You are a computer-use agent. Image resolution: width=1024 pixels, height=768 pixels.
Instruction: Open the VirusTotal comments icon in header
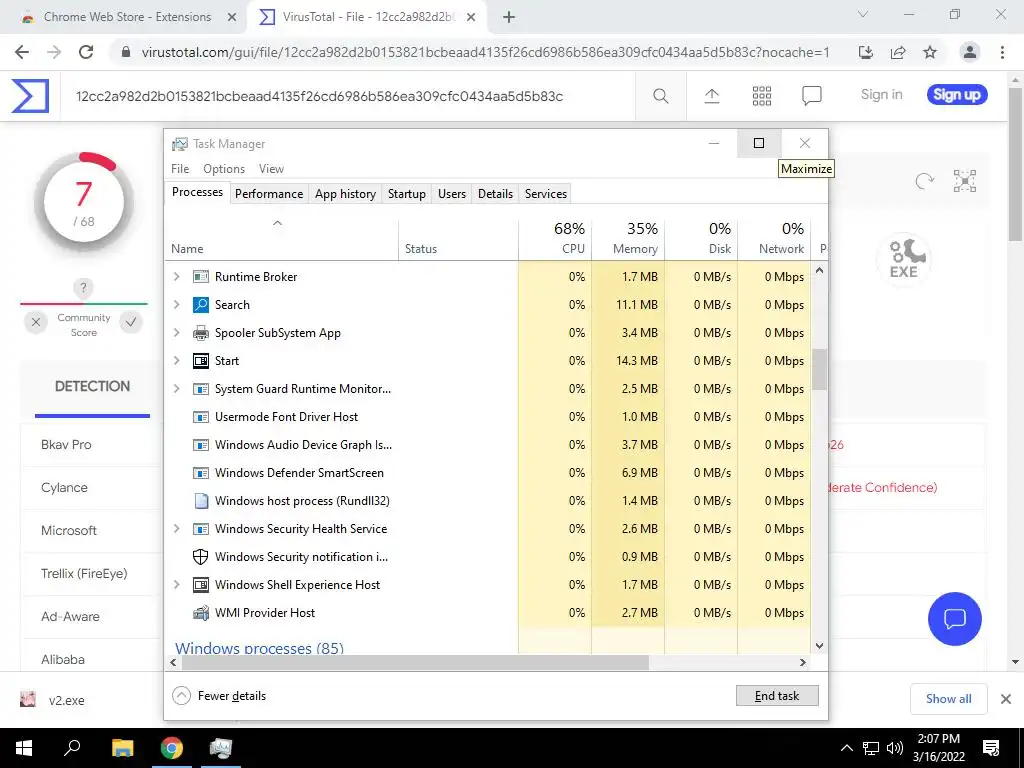[811, 96]
